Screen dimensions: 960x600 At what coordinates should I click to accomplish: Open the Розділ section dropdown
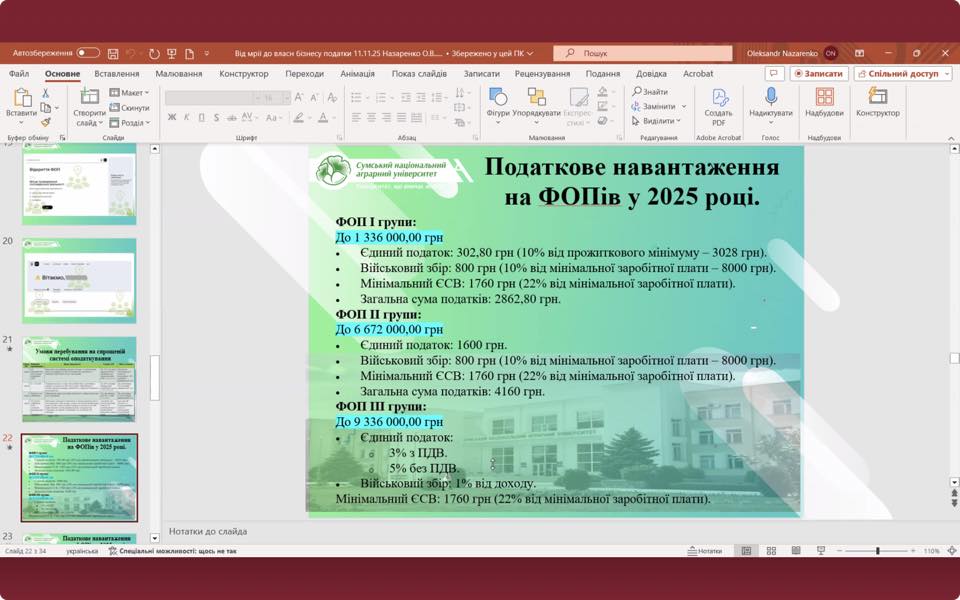click(x=130, y=123)
